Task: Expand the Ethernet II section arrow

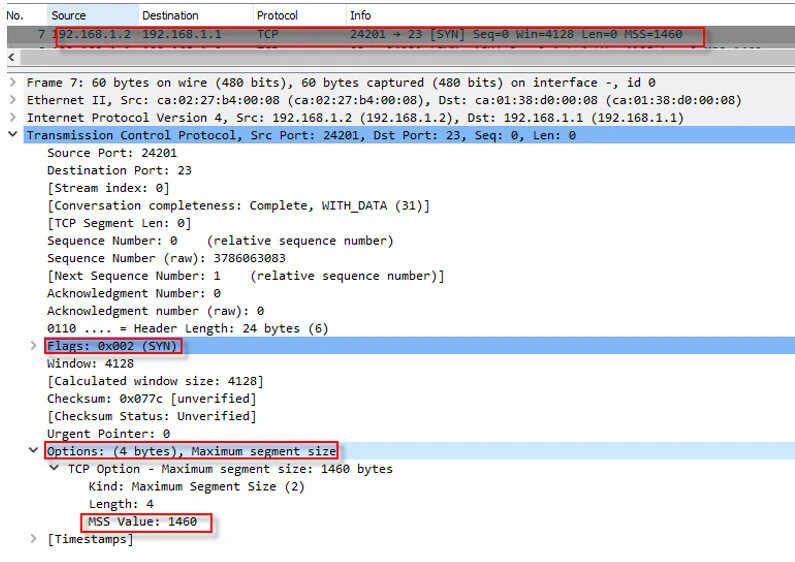Action: tap(11, 100)
